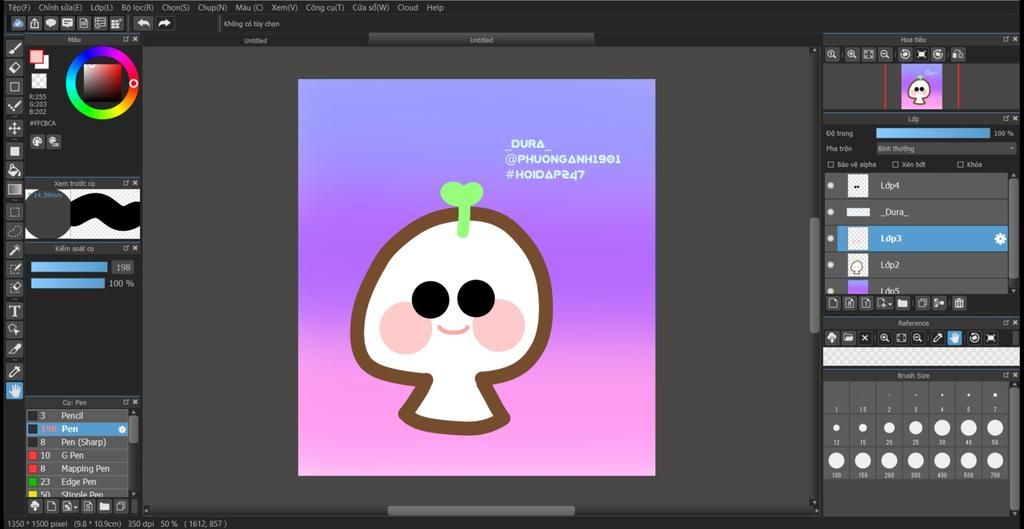This screenshot has height=529, width=1024.
Task: Select the Lasso tool
Action: point(14,231)
